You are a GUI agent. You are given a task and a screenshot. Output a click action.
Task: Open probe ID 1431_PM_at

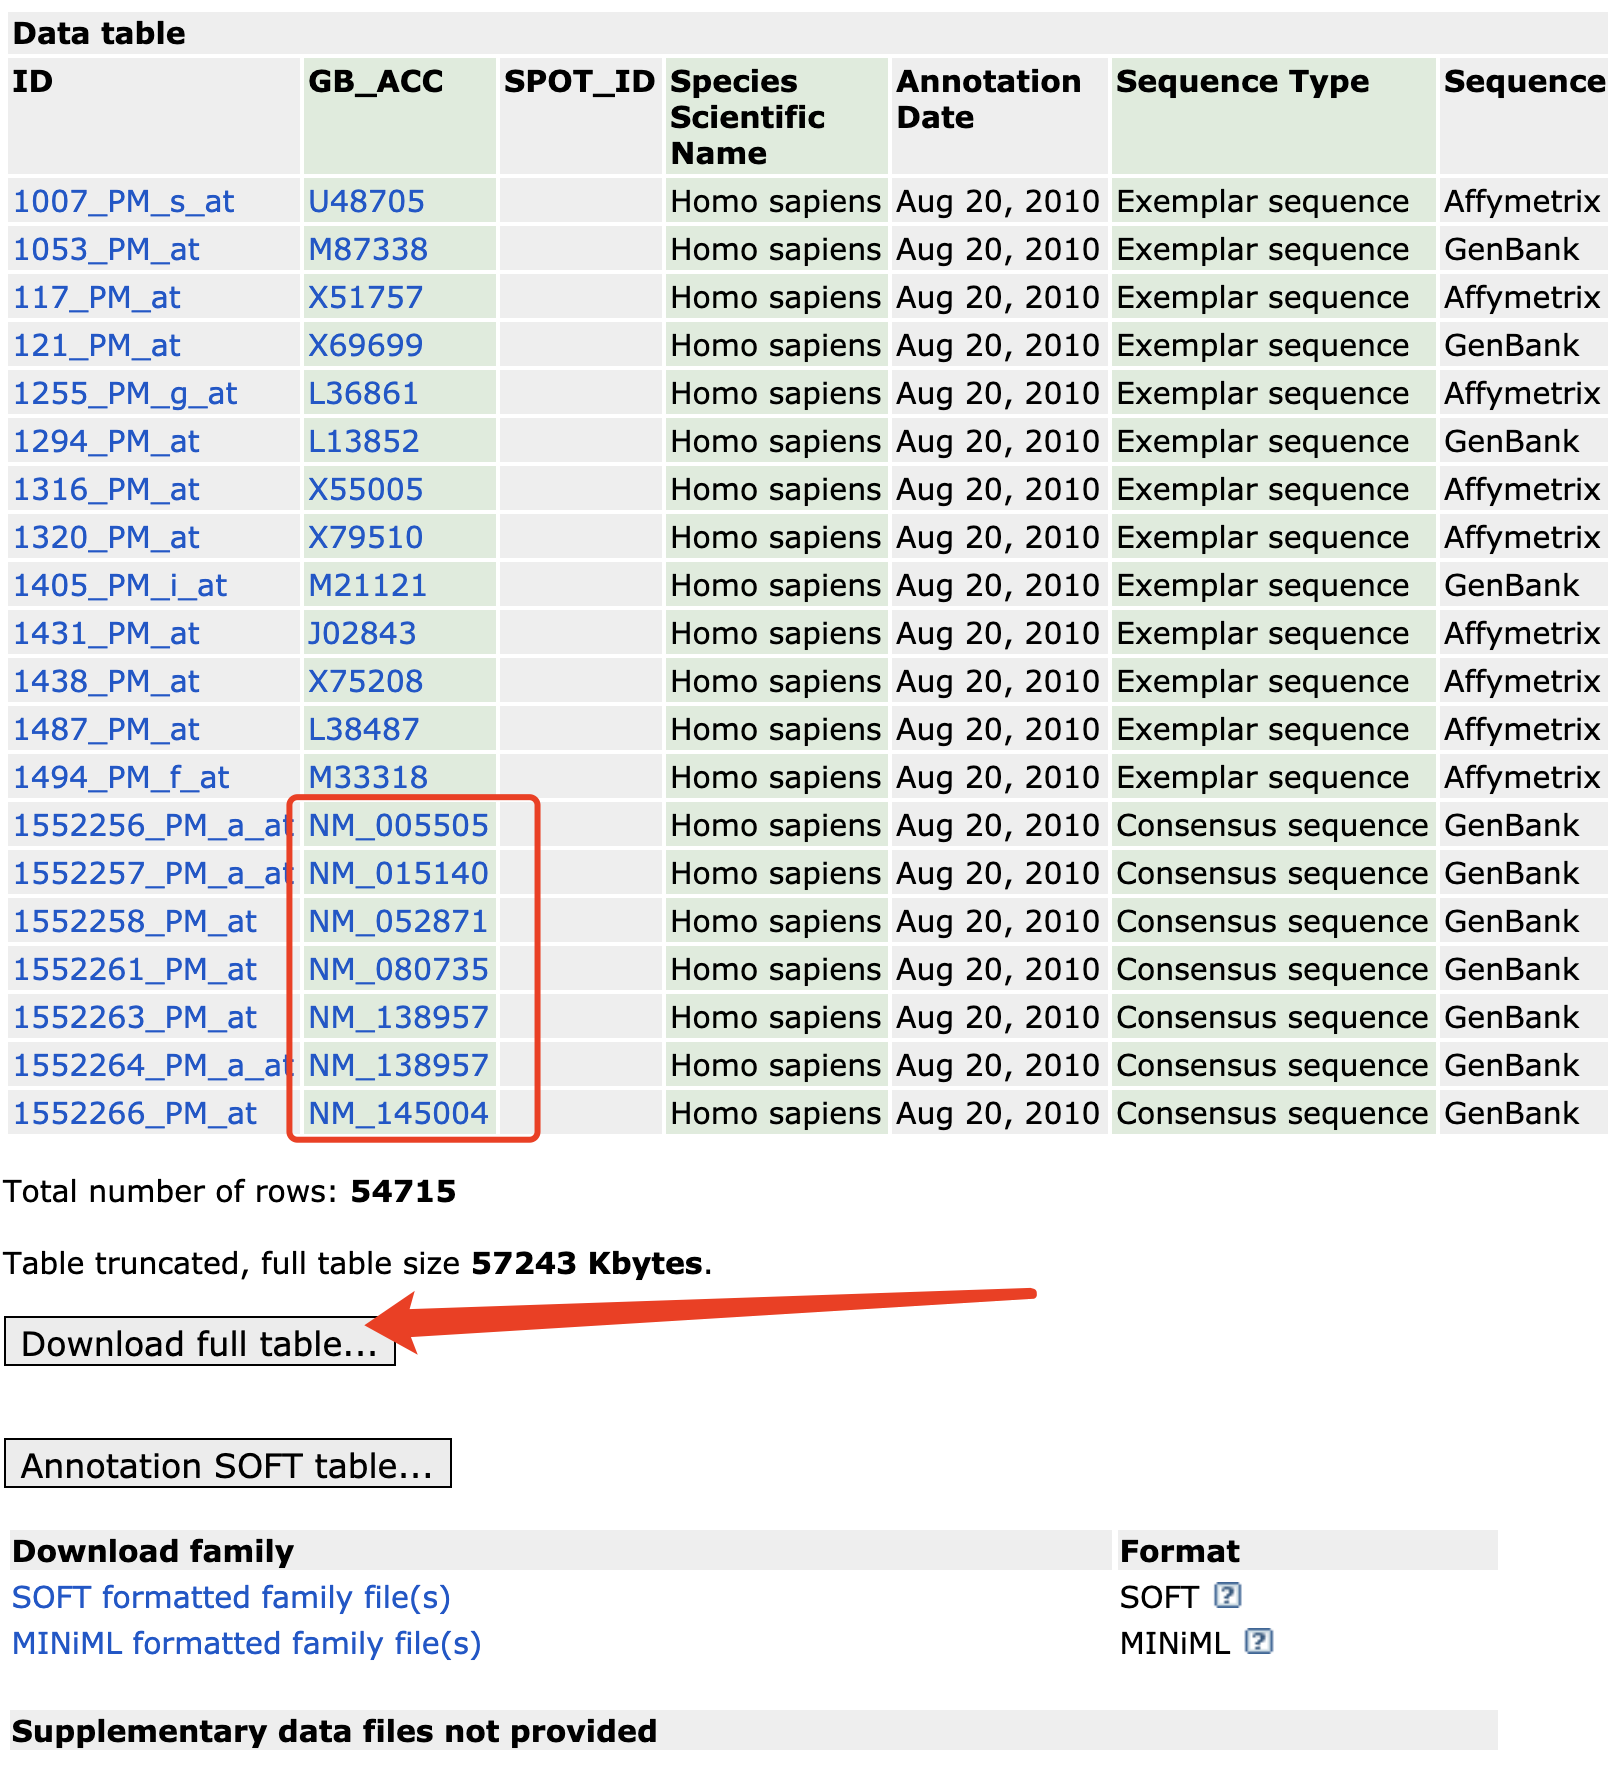106,634
